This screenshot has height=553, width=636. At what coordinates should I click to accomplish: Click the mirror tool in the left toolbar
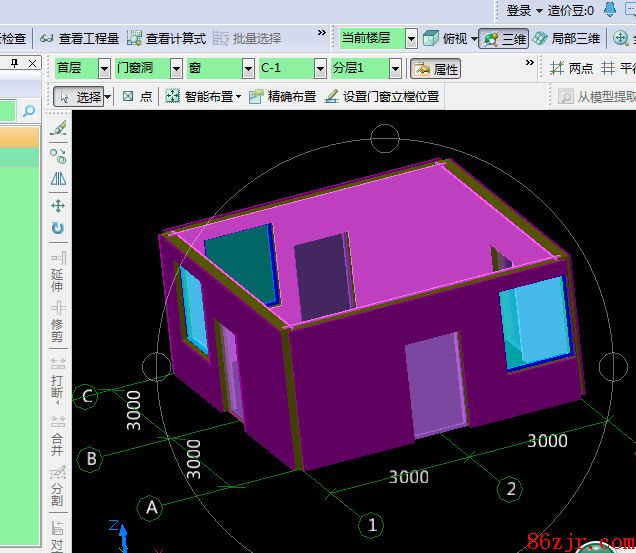click(58, 180)
